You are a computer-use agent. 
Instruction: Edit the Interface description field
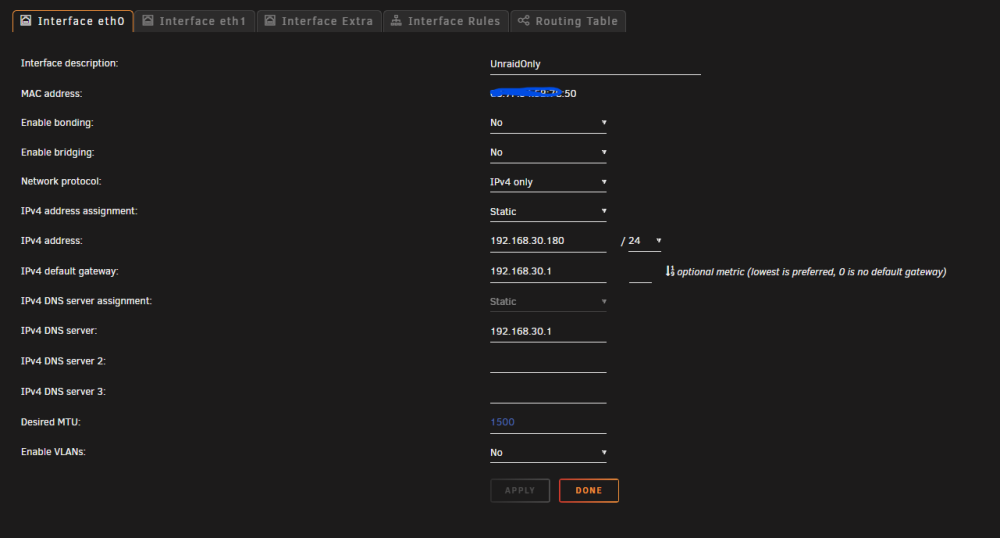(x=595, y=64)
